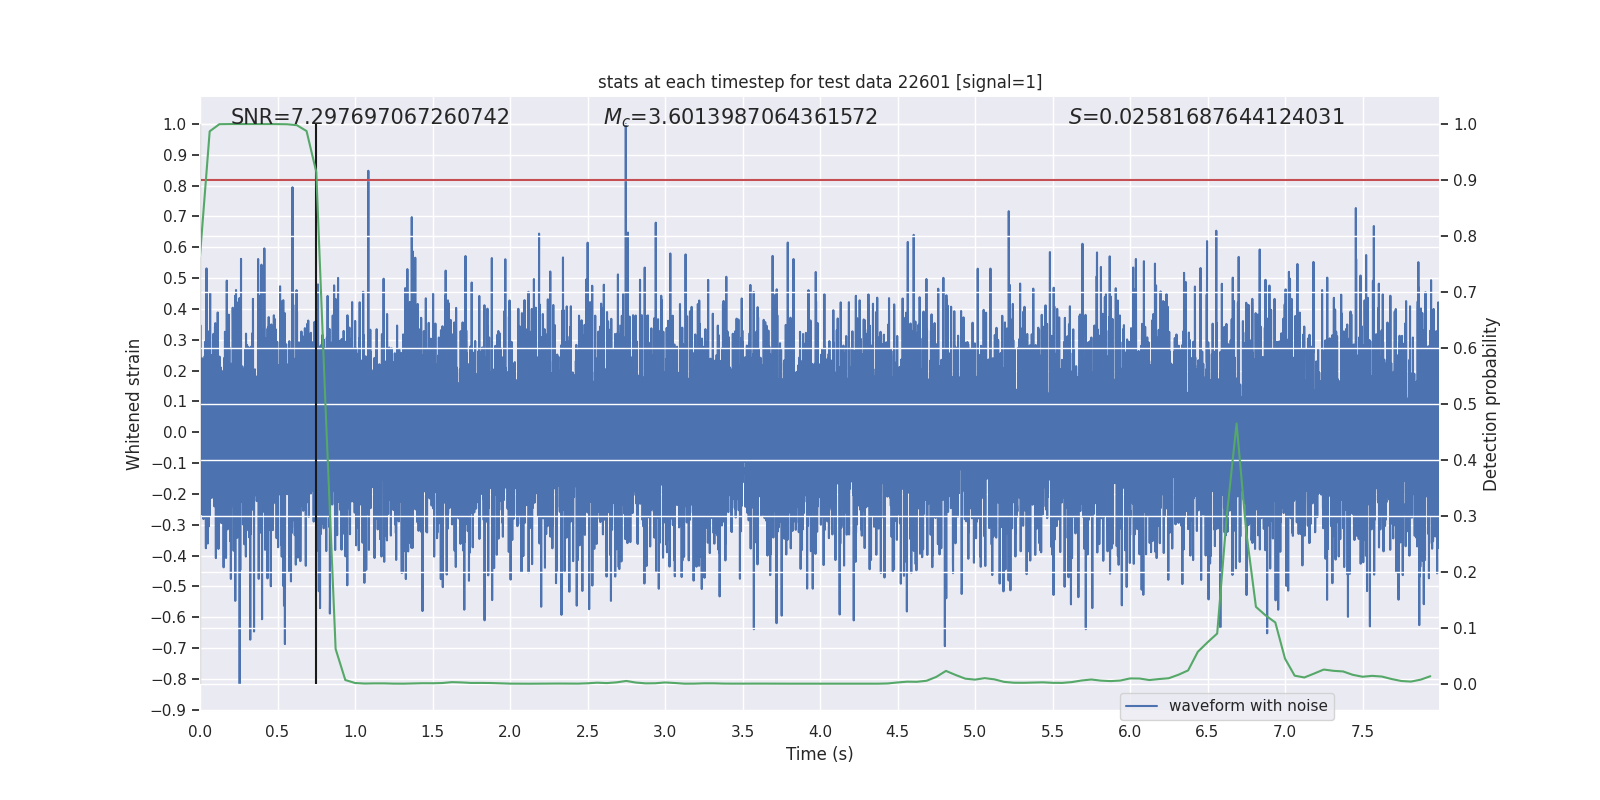The width and height of the screenshot is (1600, 800).
Task: Click the right y-axis tick label 0.9
Action: (x=1465, y=180)
